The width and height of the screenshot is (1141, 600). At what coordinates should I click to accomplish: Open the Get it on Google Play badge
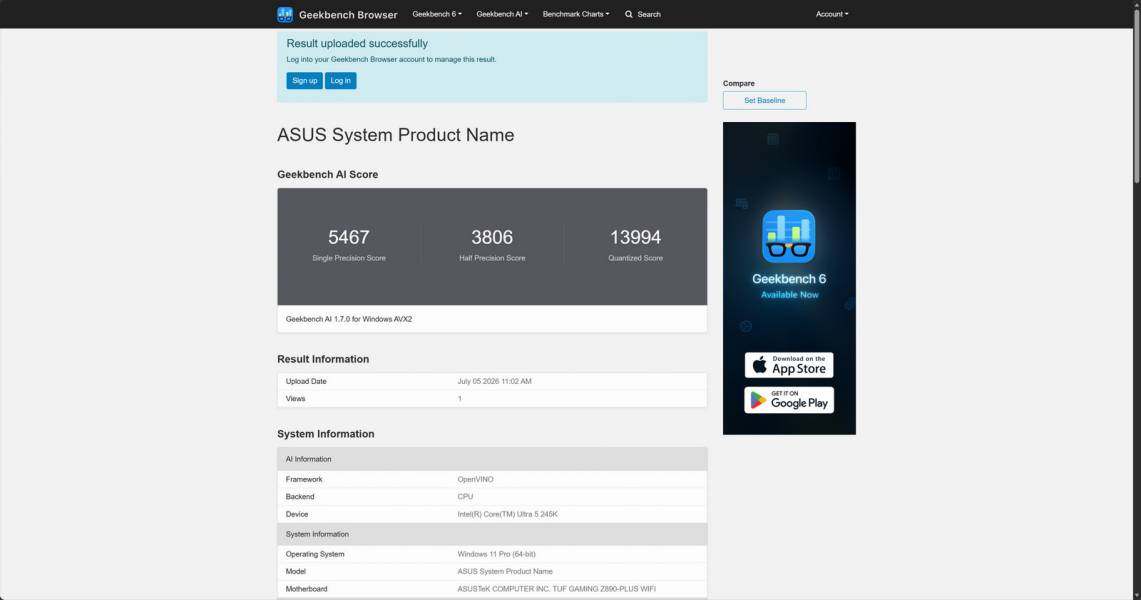click(789, 400)
